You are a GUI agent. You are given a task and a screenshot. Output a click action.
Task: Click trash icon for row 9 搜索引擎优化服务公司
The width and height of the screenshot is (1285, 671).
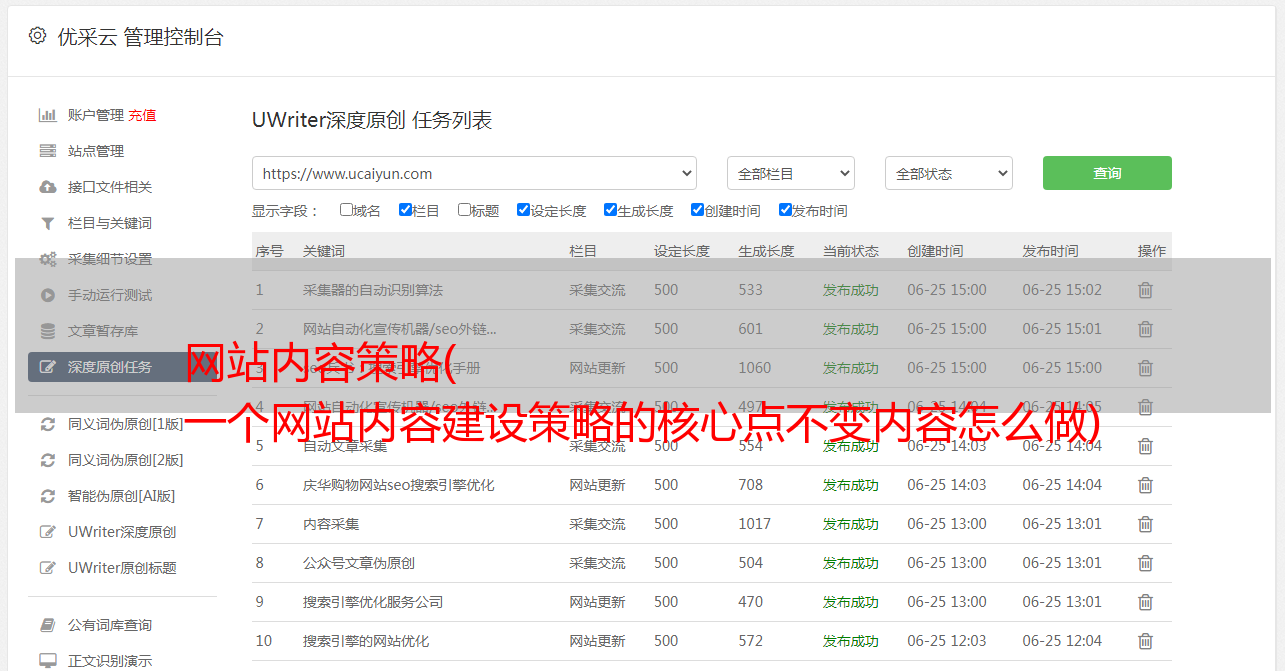pos(1145,602)
